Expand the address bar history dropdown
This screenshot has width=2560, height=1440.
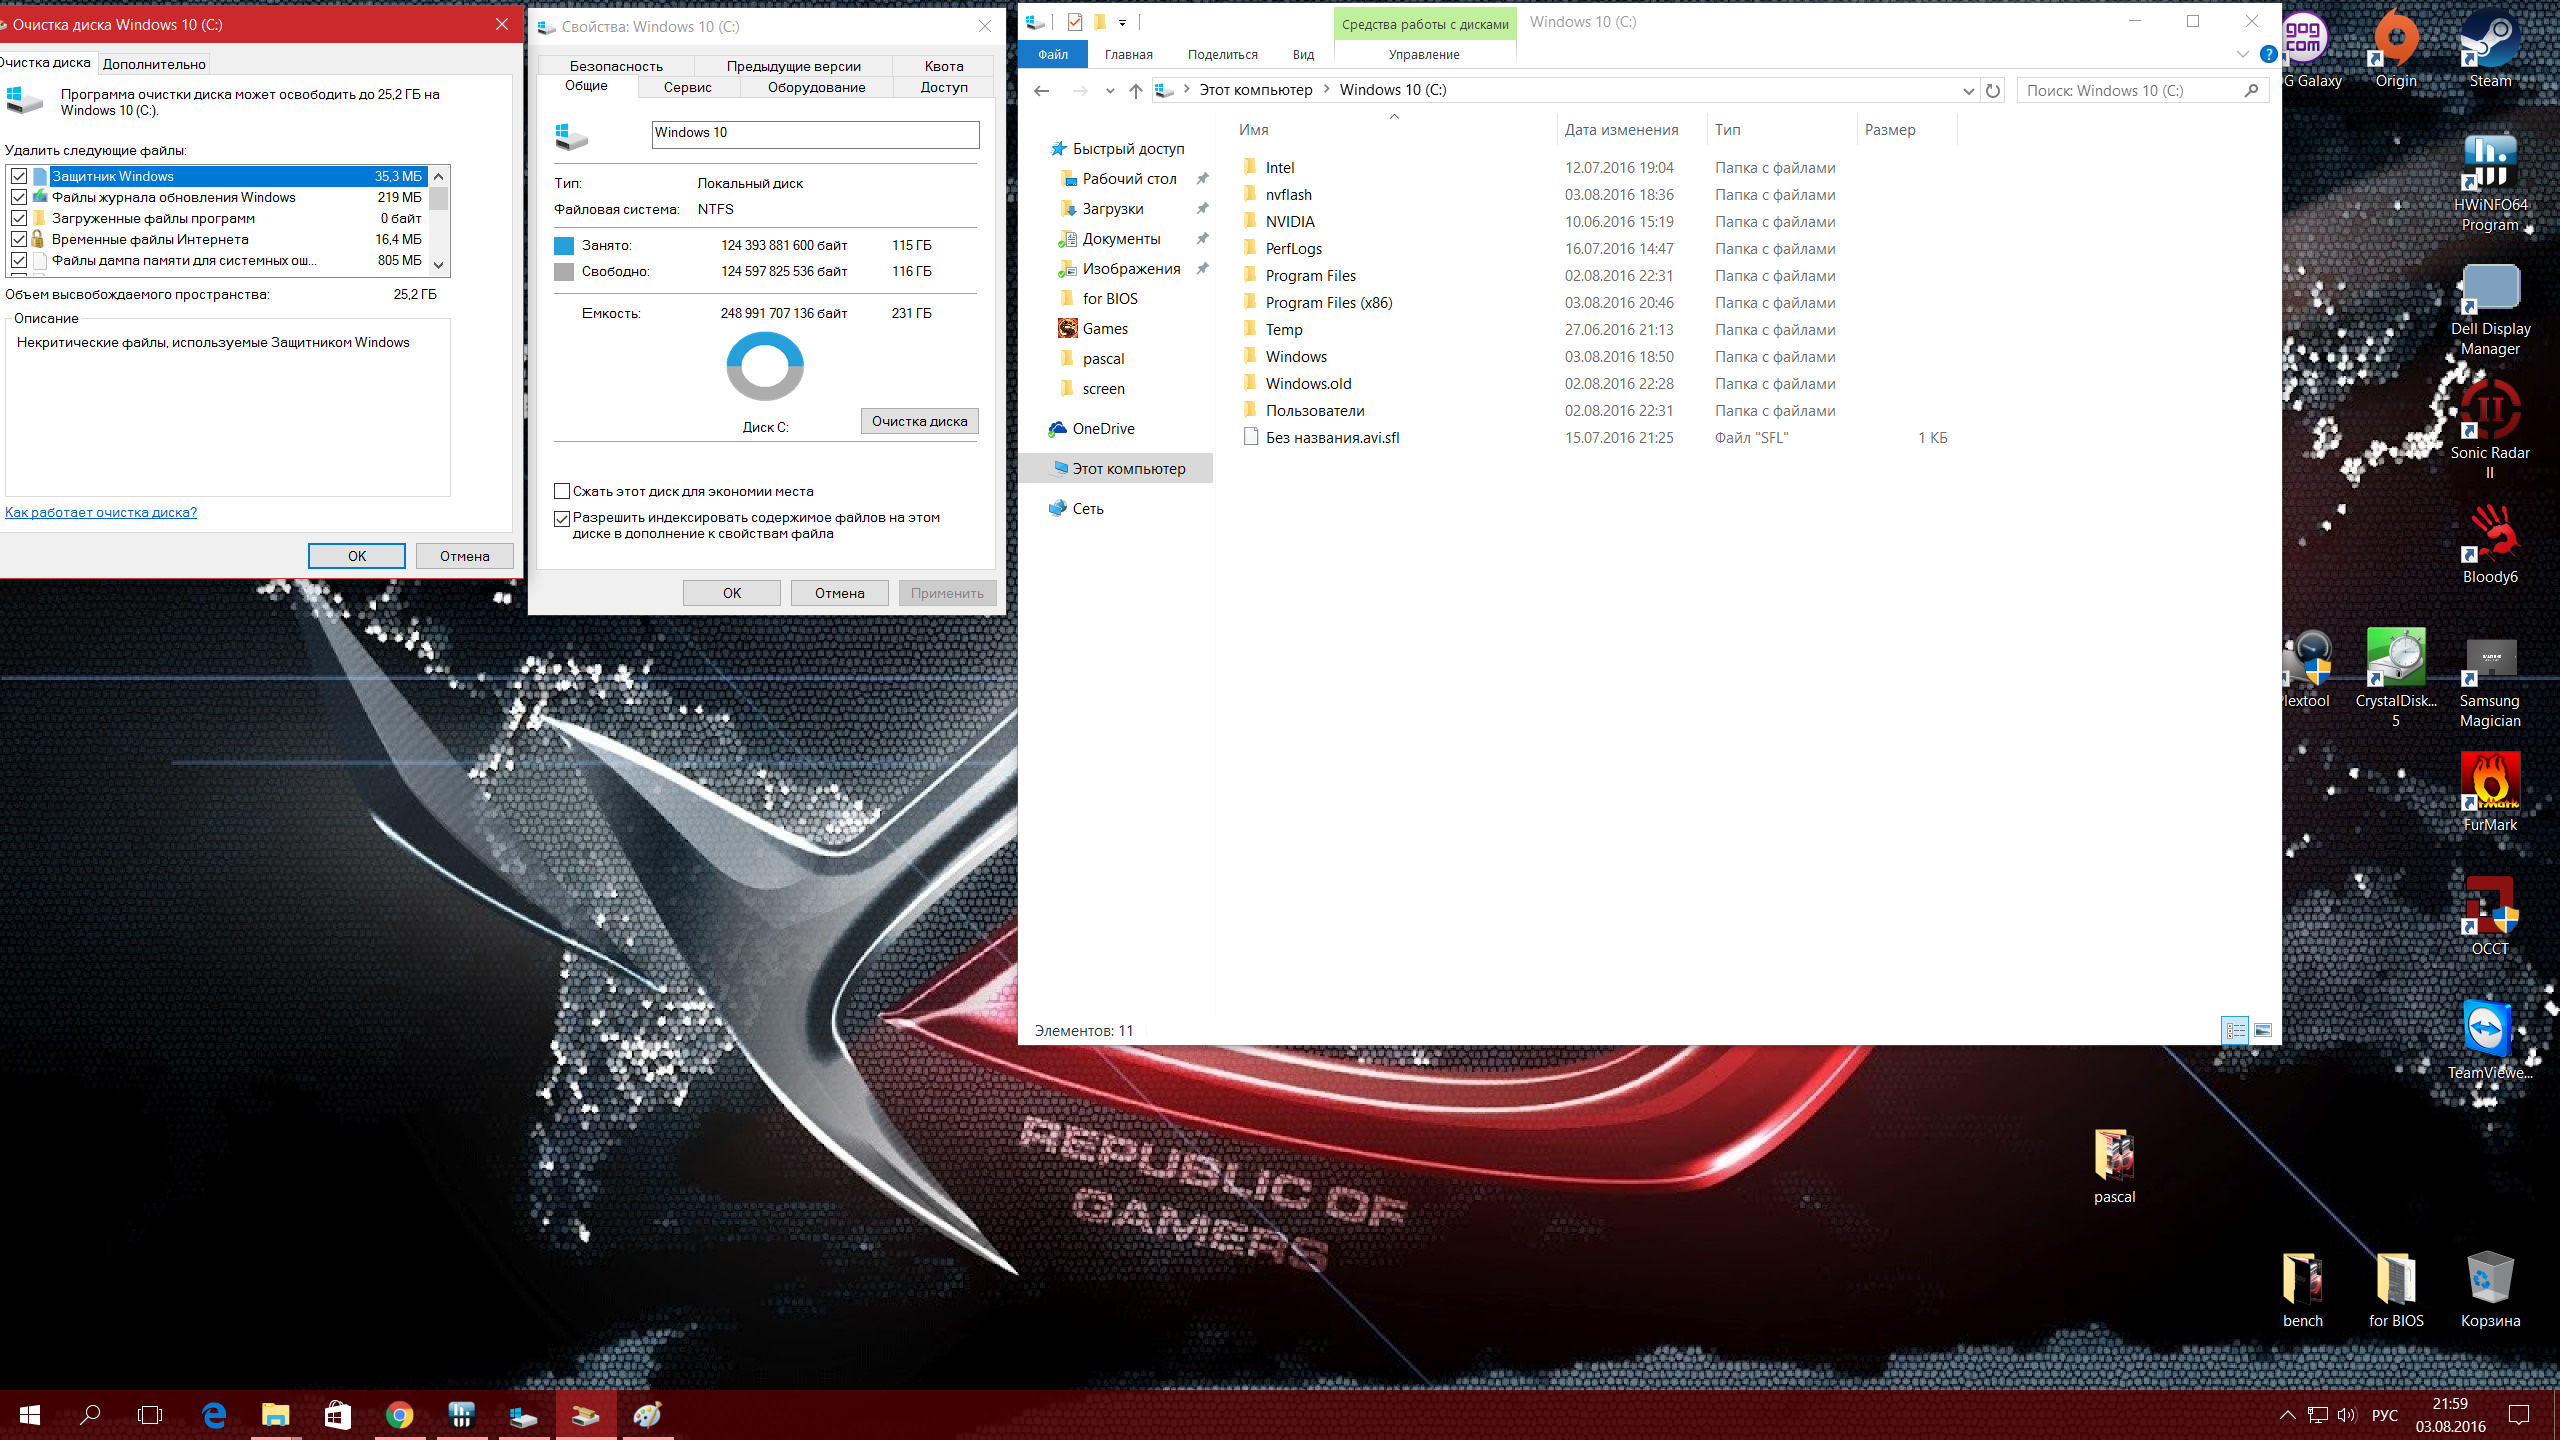[x=1968, y=90]
